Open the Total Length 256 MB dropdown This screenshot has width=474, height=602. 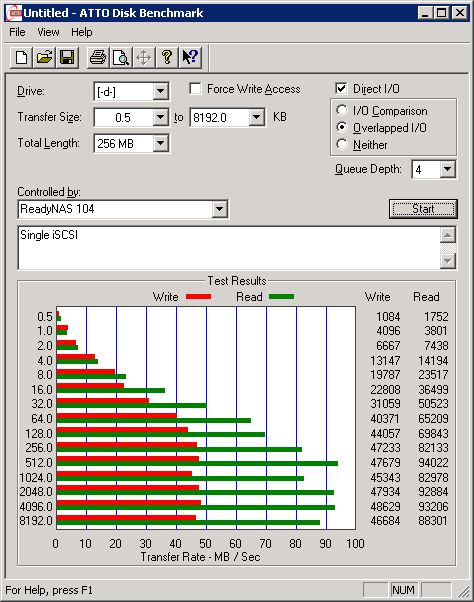(x=160, y=144)
